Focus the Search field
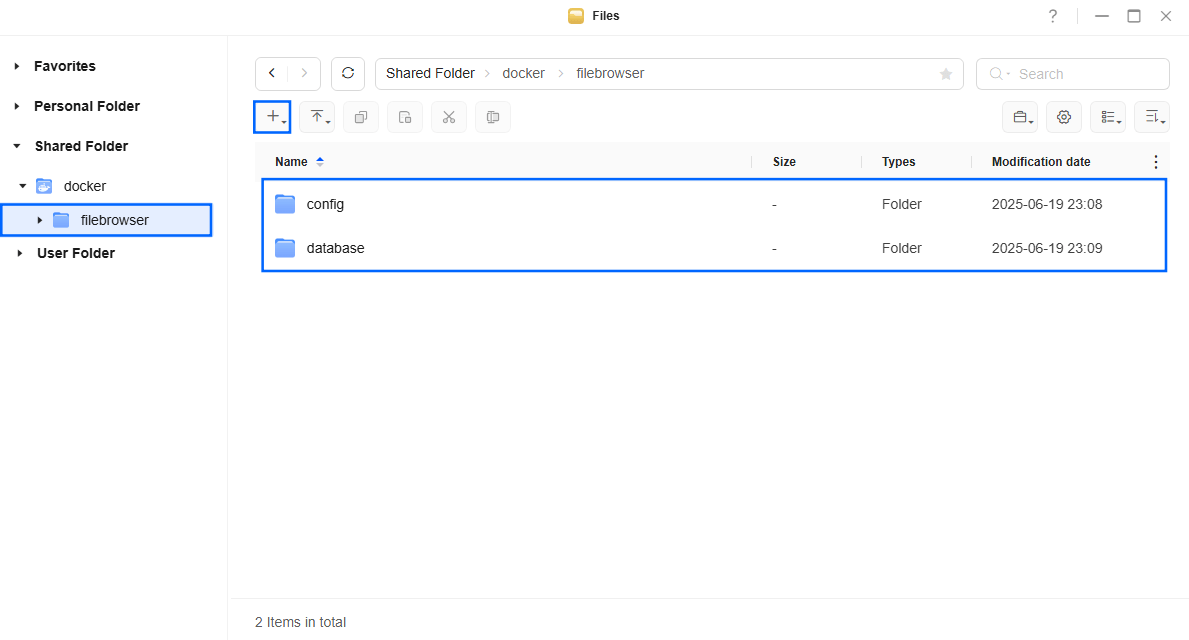 (1072, 74)
